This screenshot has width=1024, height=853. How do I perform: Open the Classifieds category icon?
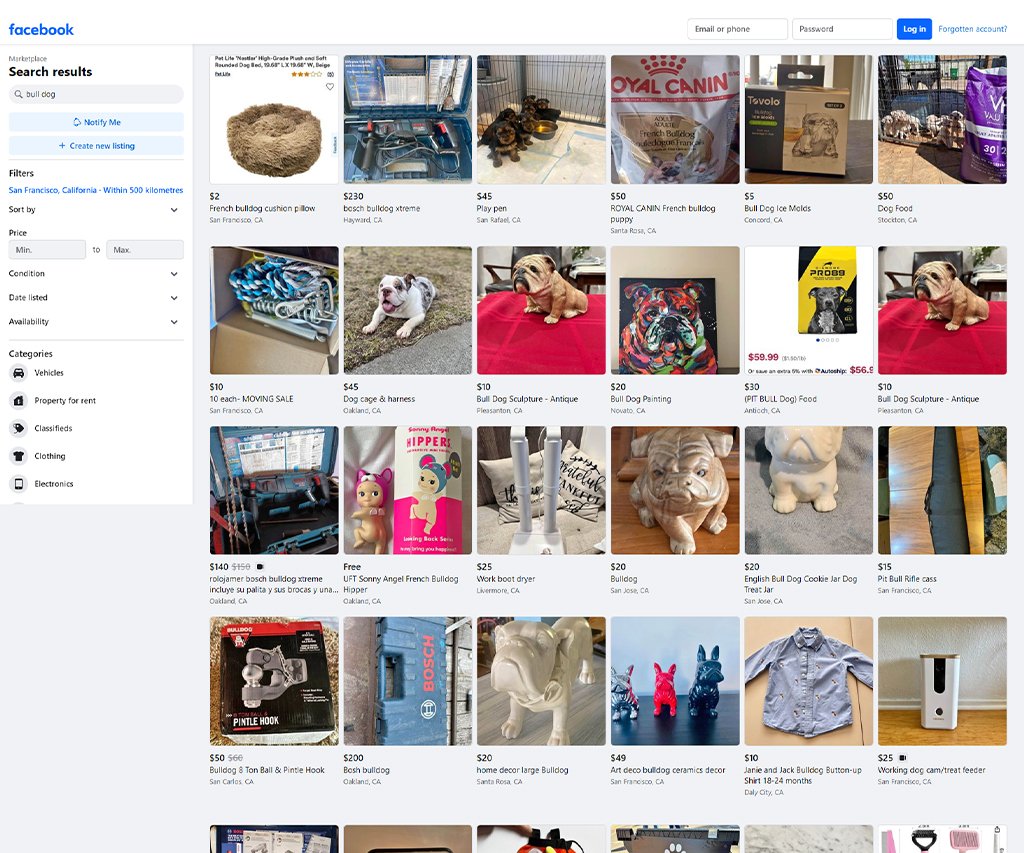click(x=19, y=428)
